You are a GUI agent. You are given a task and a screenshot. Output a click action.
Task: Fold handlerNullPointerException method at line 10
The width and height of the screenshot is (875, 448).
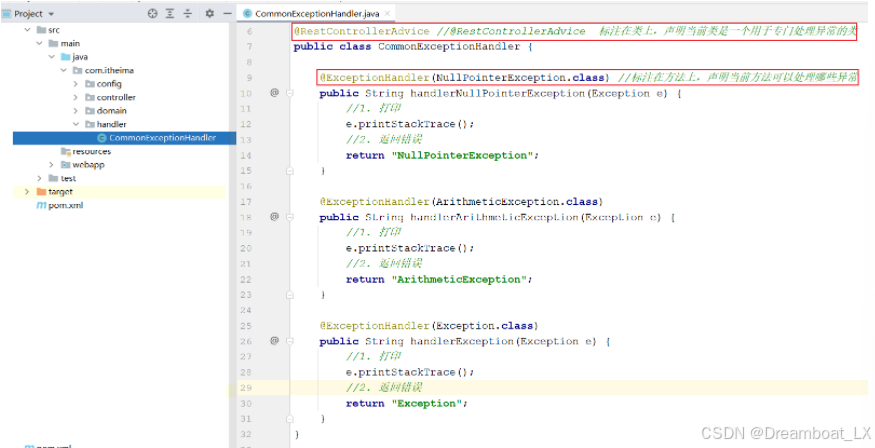point(290,93)
